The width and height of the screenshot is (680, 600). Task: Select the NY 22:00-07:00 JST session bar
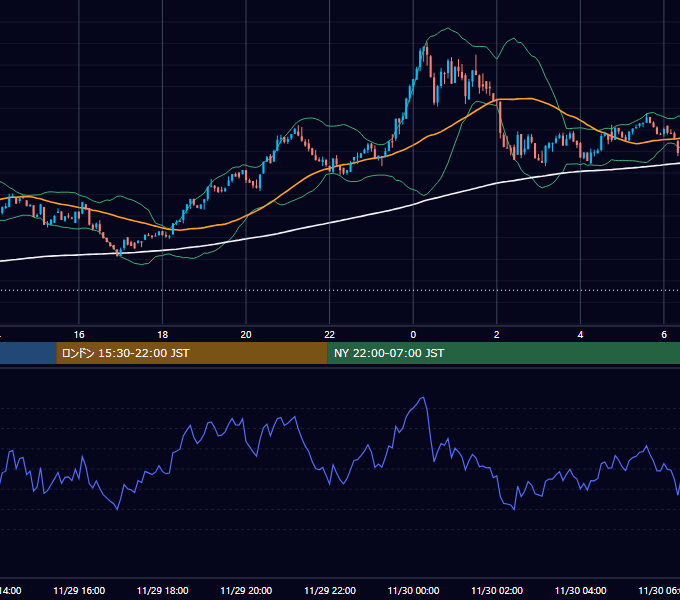[x=503, y=353]
